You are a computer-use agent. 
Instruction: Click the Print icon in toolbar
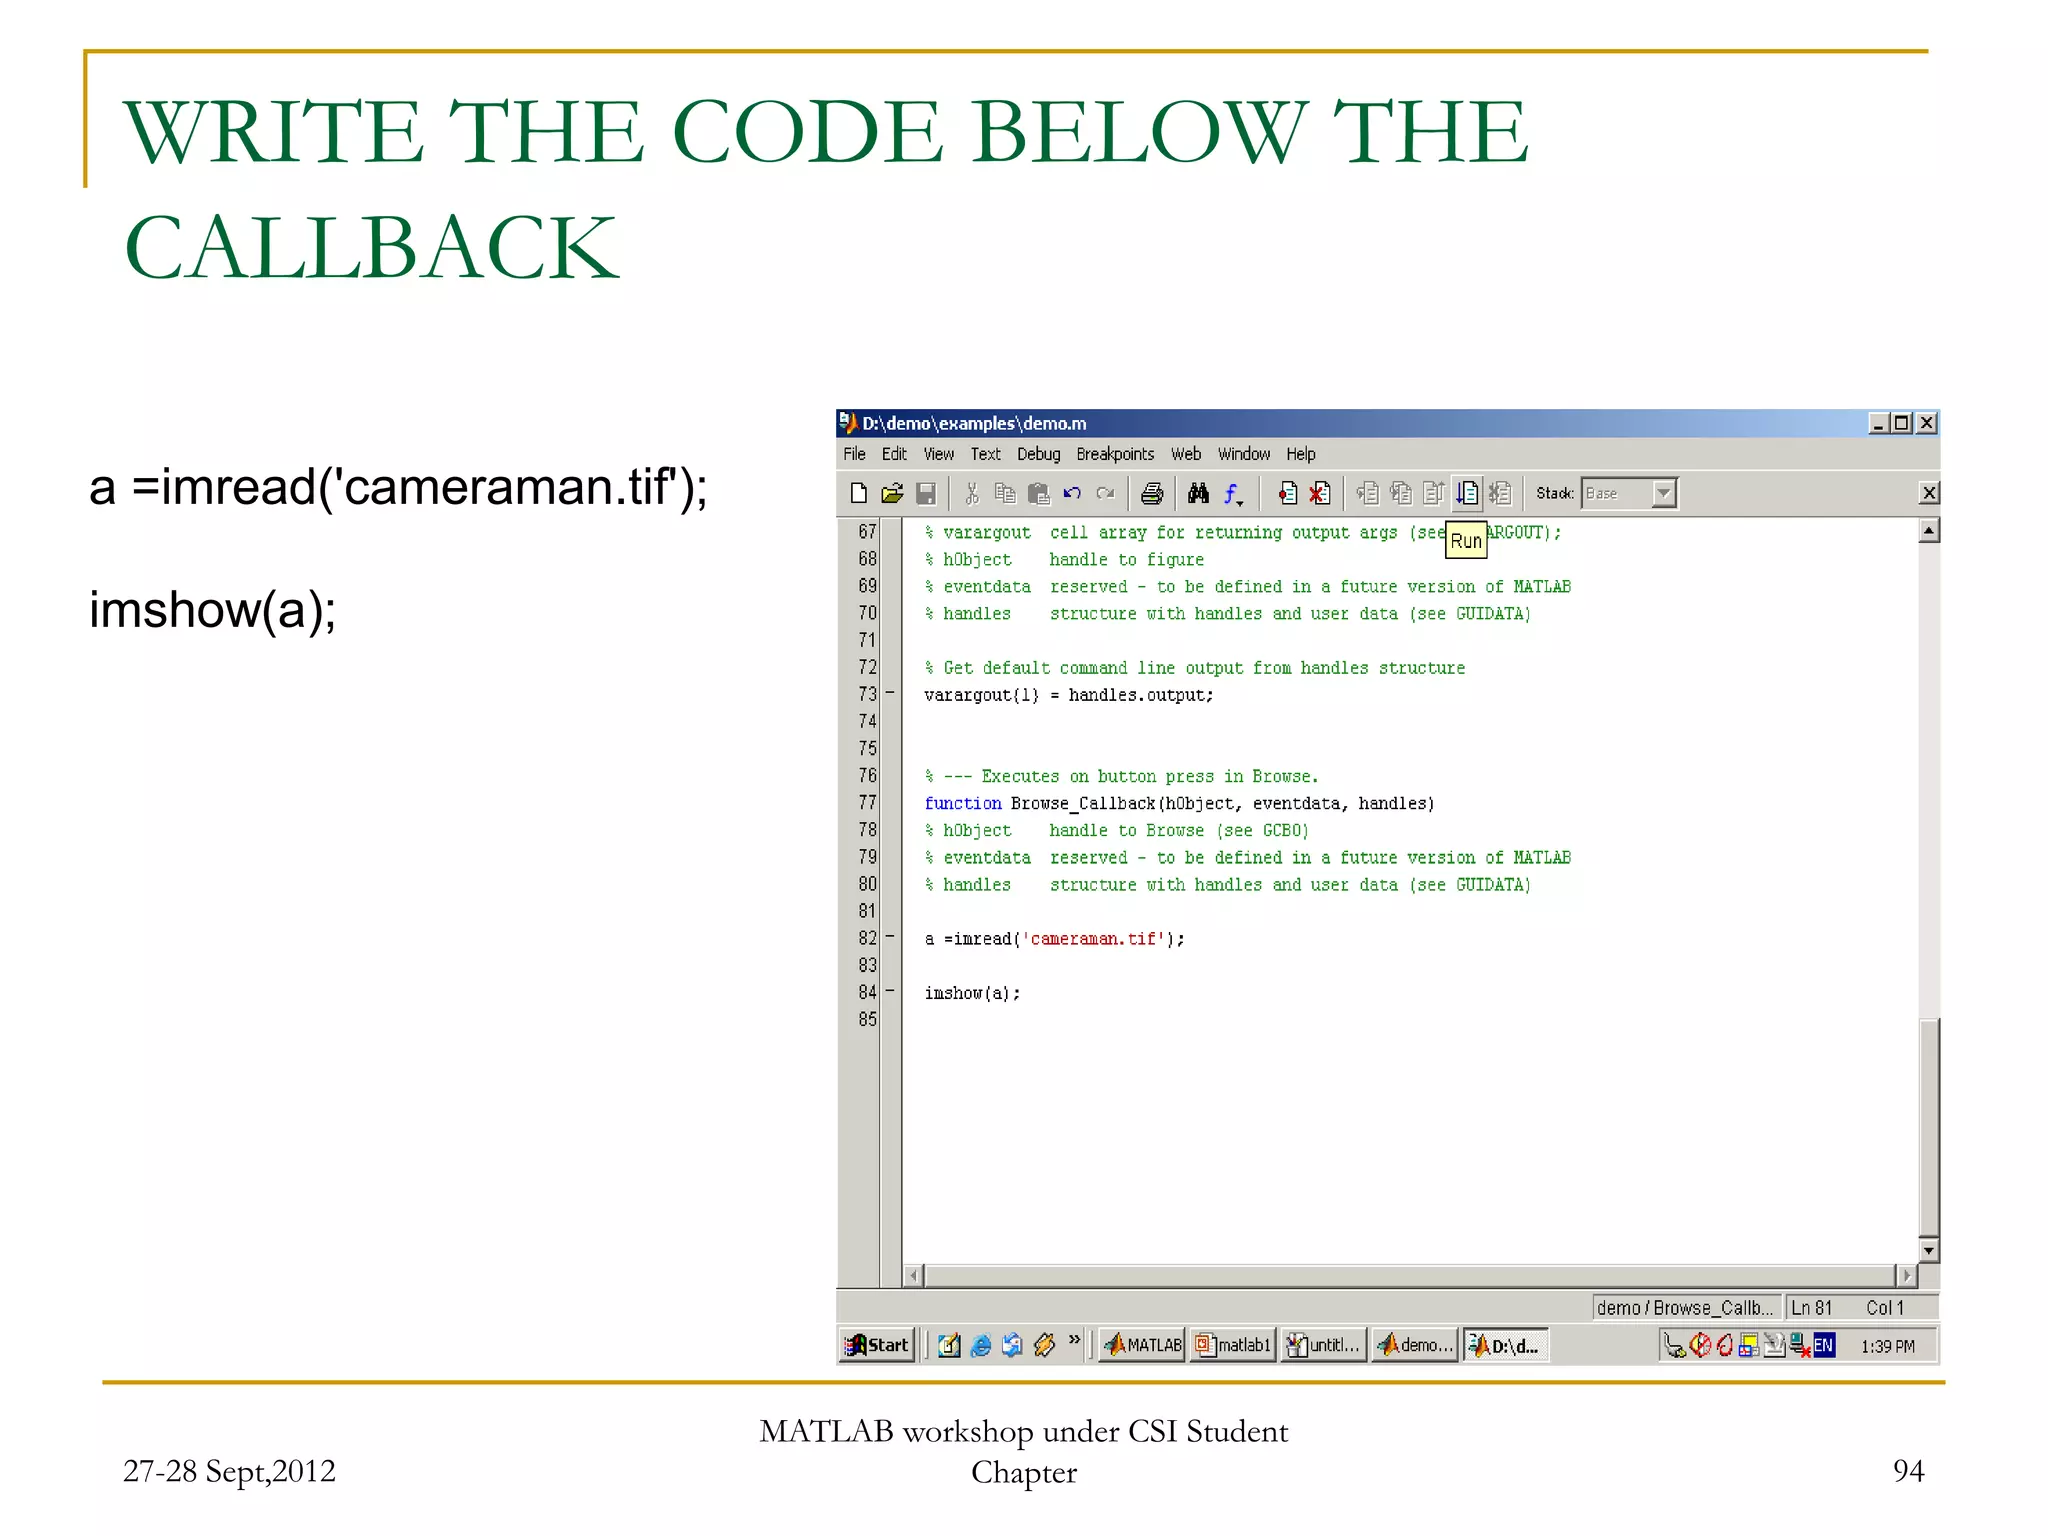1152,493
